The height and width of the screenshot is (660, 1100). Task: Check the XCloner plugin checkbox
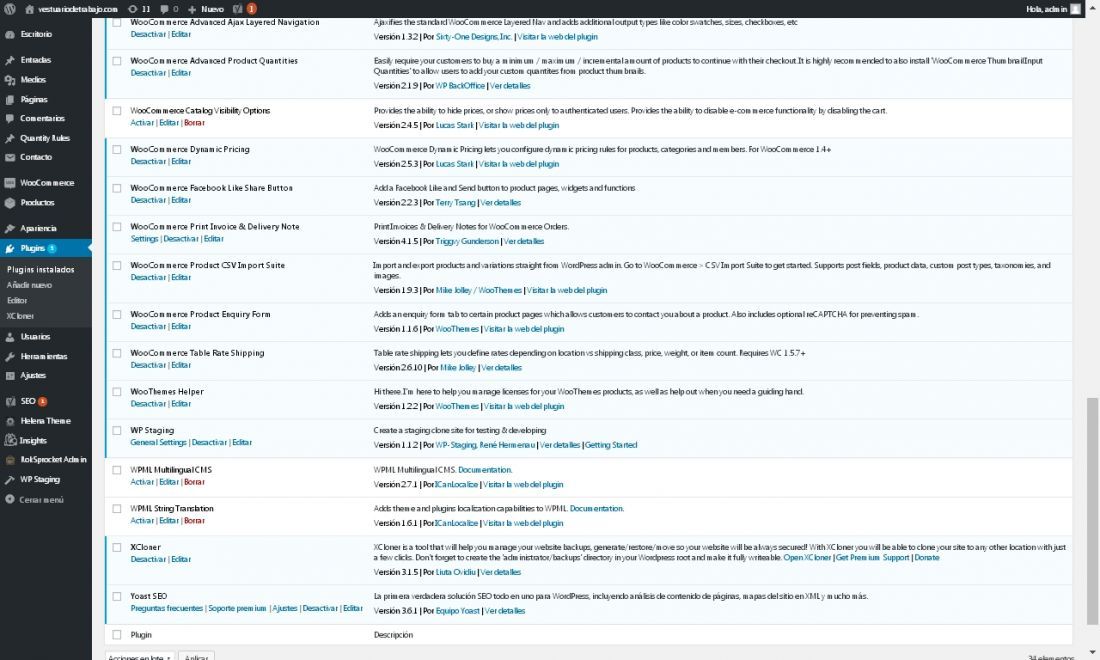116,547
